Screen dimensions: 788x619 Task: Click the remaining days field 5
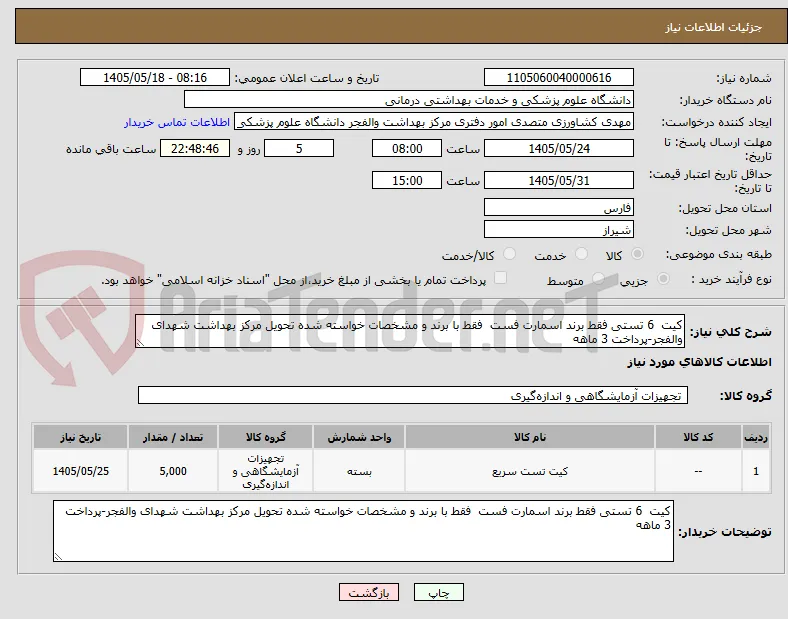point(299,148)
